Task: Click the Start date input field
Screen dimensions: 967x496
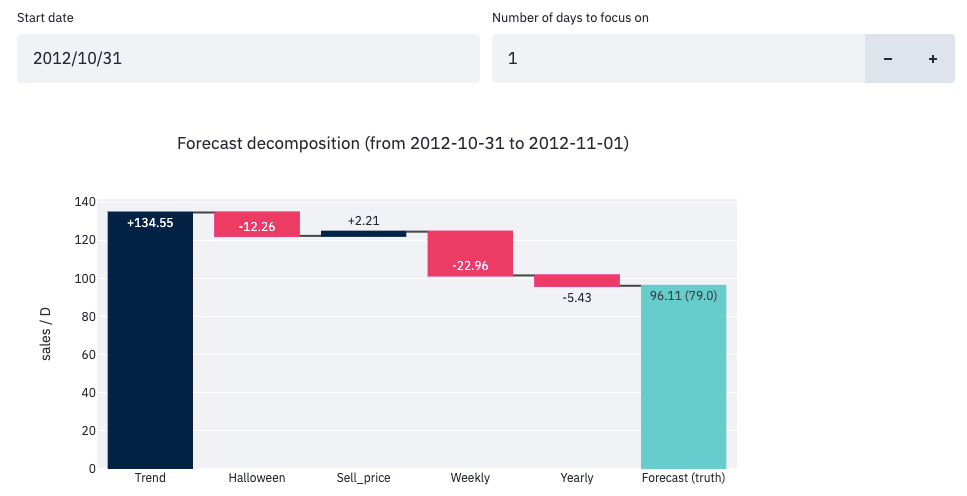Action: pyautogui.click(x=248, y=59)
